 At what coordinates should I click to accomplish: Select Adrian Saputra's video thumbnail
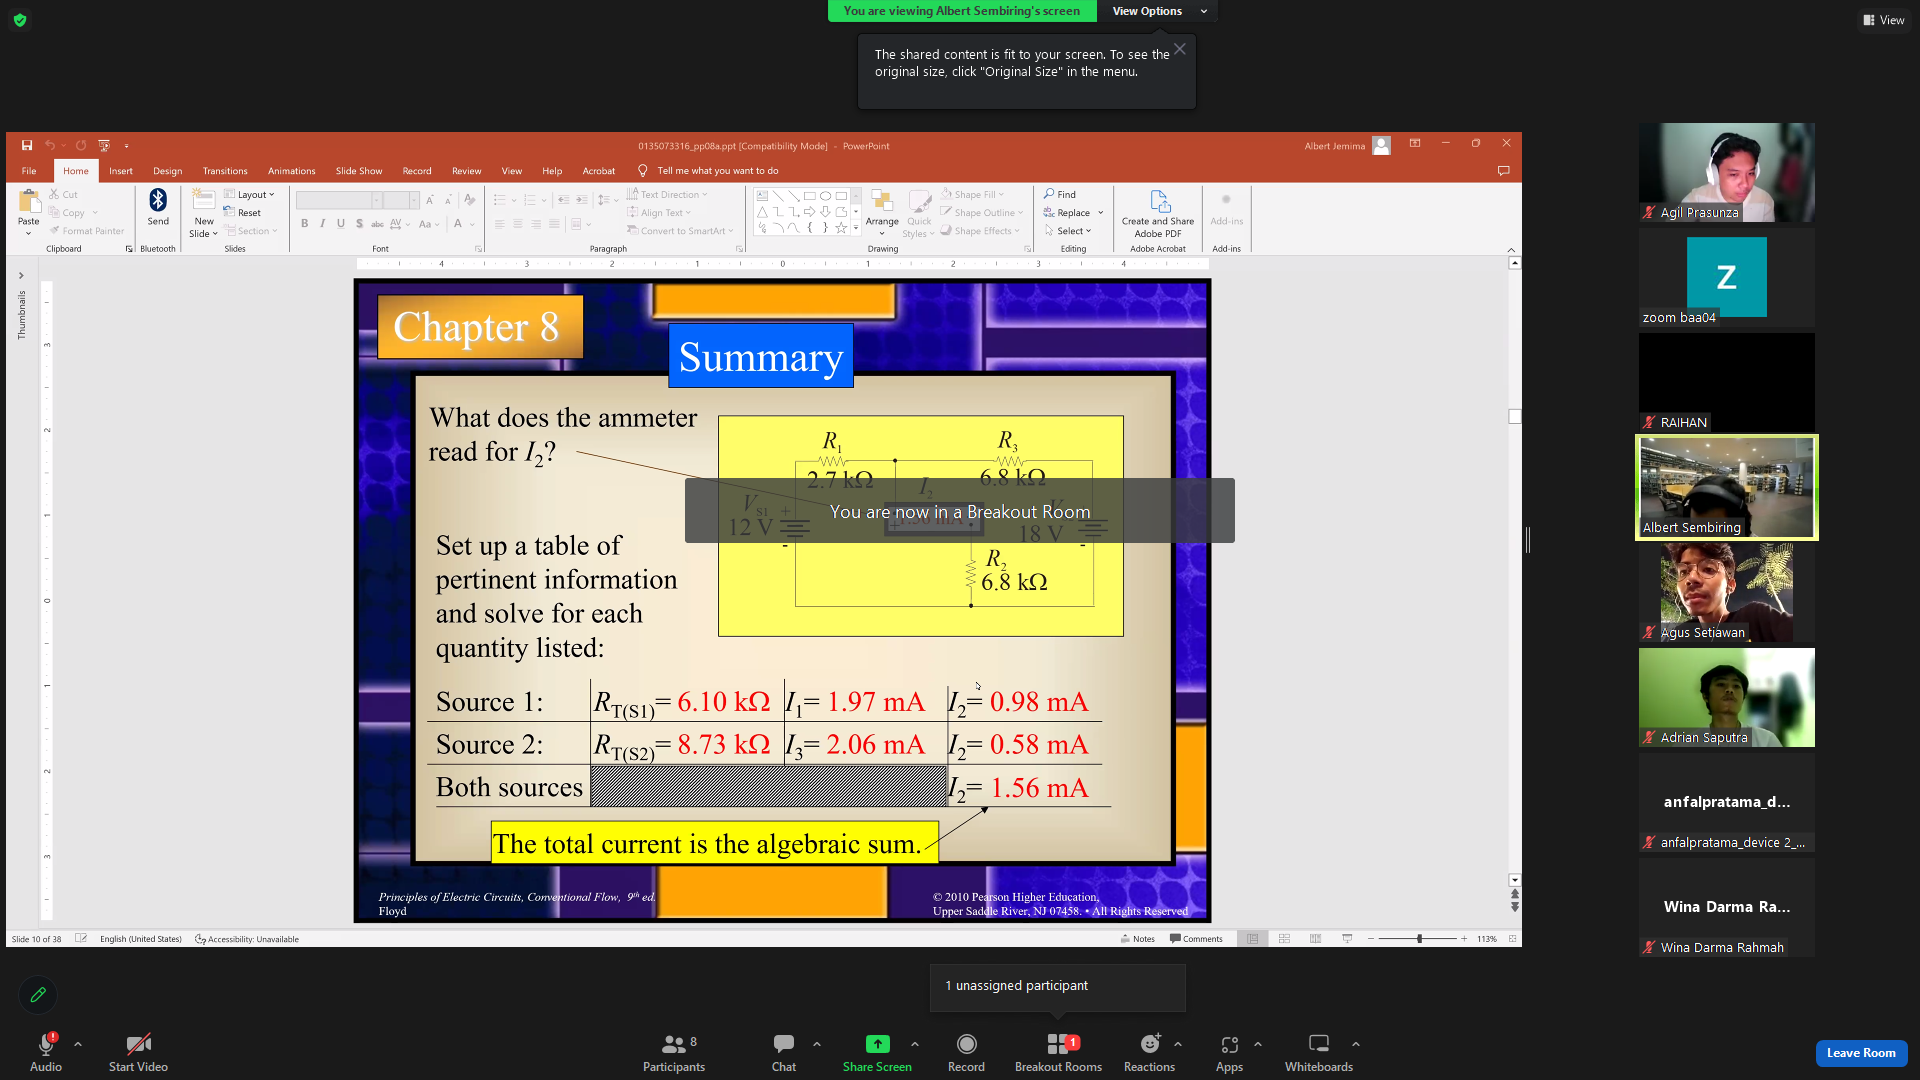pos(1727,698)
